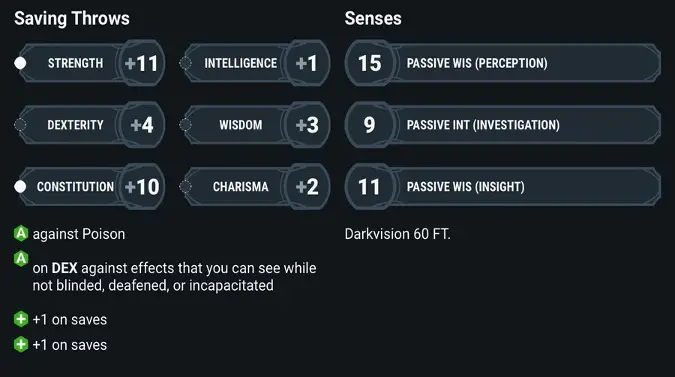Viewport: 675px width, 377px height.
Task: Toggle Wisdom save proficiency marker
Action: point(185,125)
